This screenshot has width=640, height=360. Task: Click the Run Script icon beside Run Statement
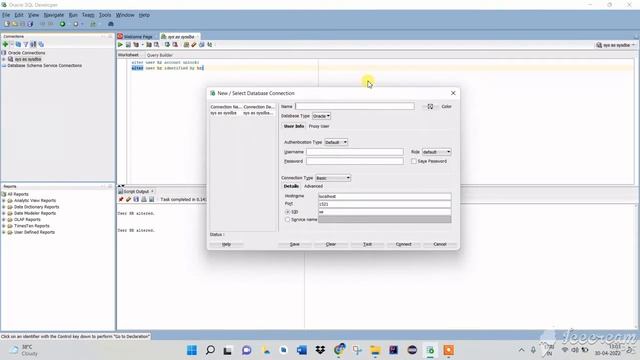point(128,44)
